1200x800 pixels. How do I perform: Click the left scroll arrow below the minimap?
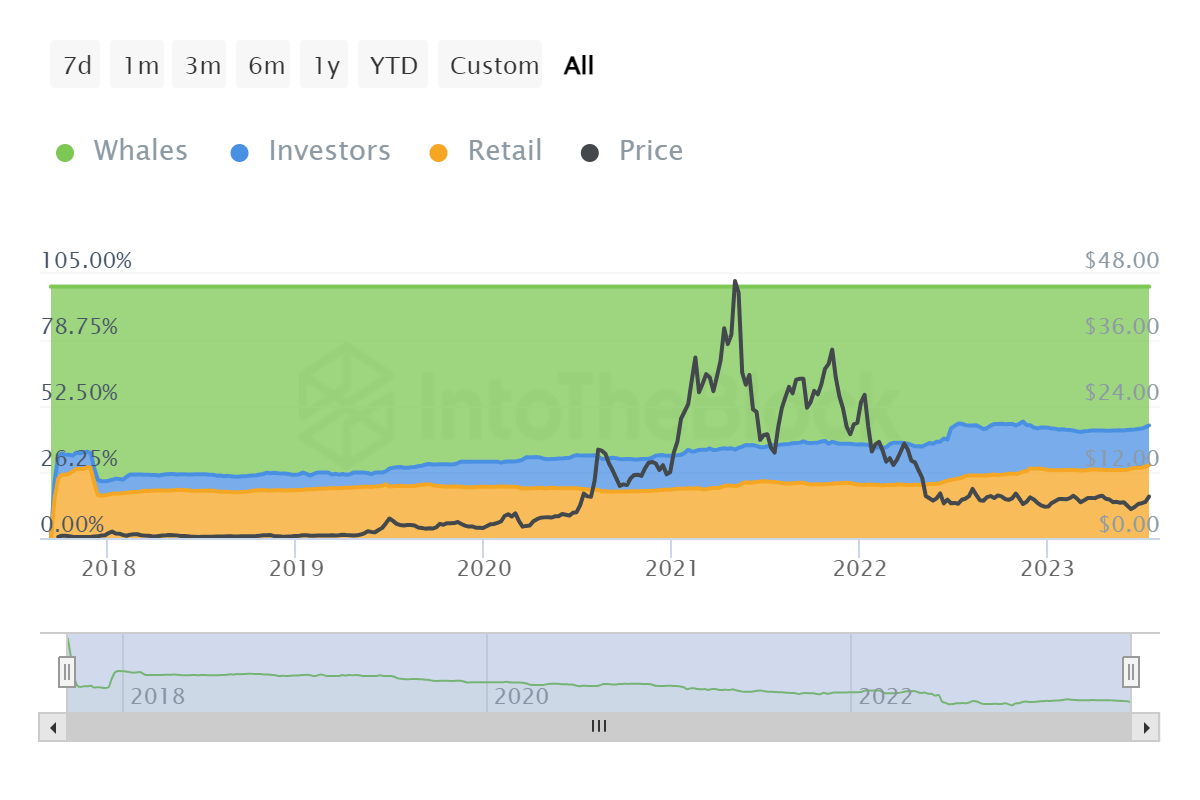tap(49, 727)
